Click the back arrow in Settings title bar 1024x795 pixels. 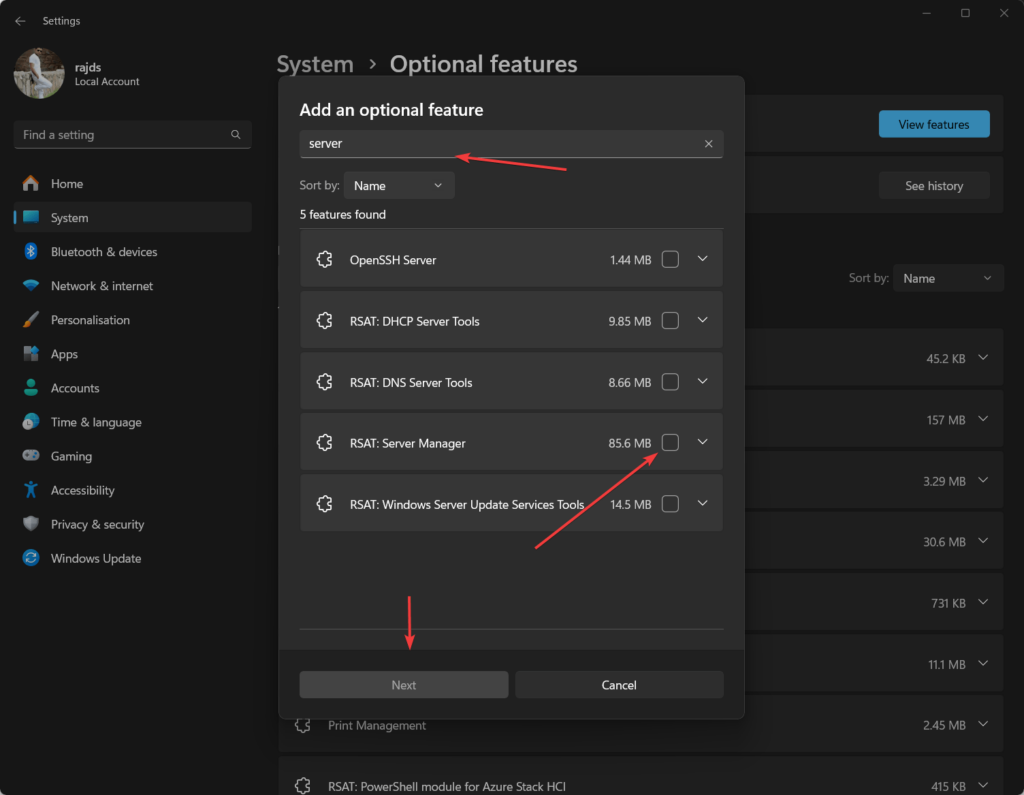(x=20, y=21)
